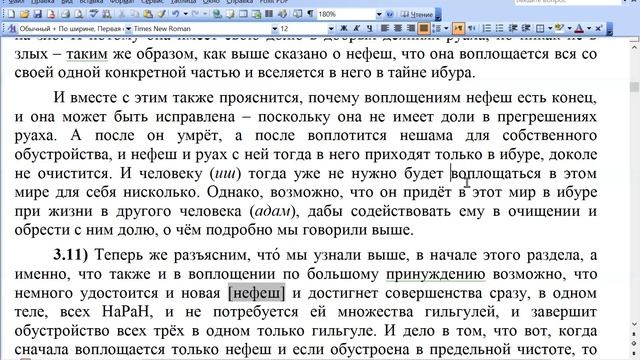Open Word Help question-mark icon

click(390, 14)
